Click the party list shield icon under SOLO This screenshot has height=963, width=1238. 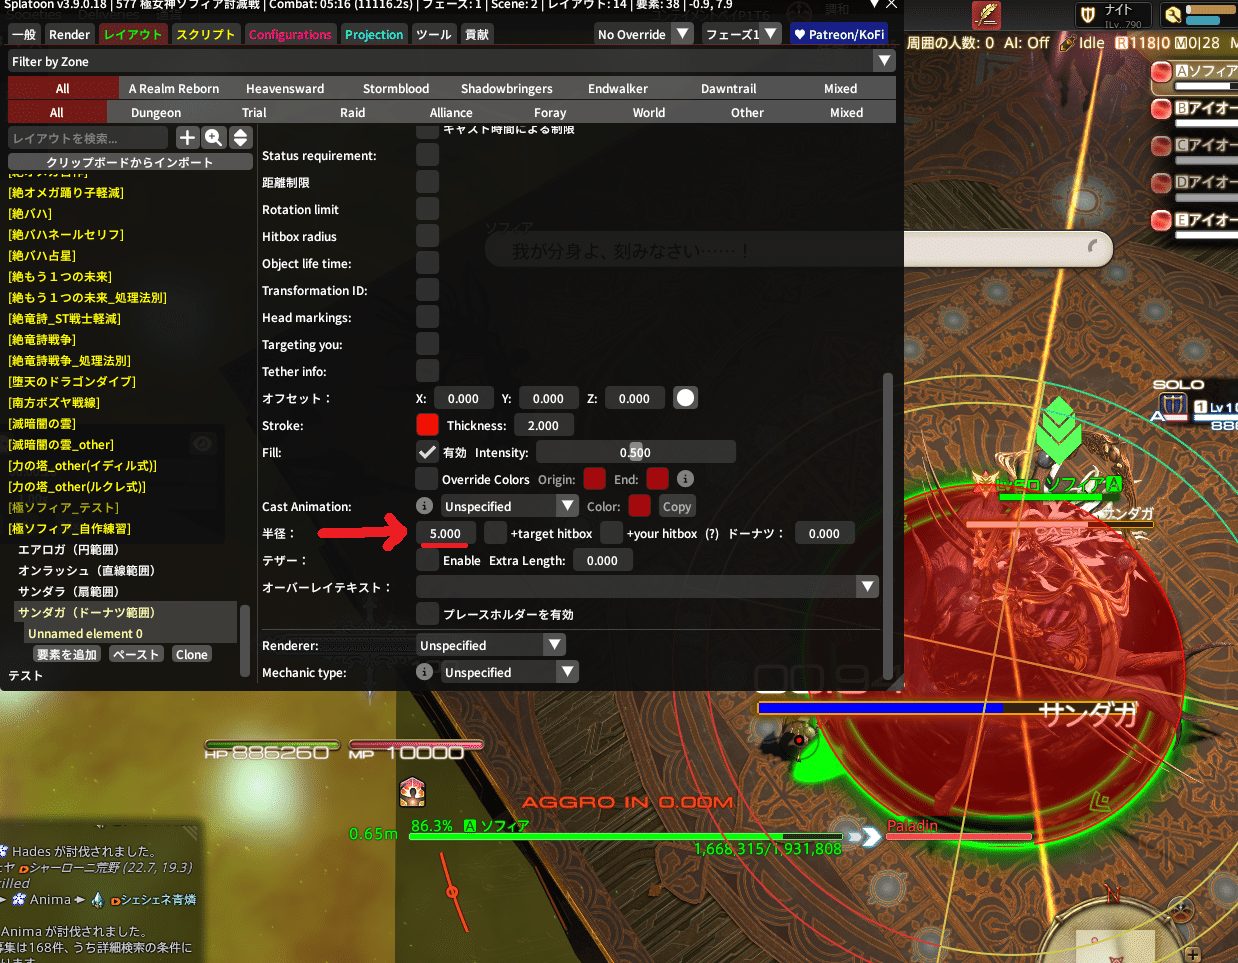pyautogui.click(x=1173, y=406)
